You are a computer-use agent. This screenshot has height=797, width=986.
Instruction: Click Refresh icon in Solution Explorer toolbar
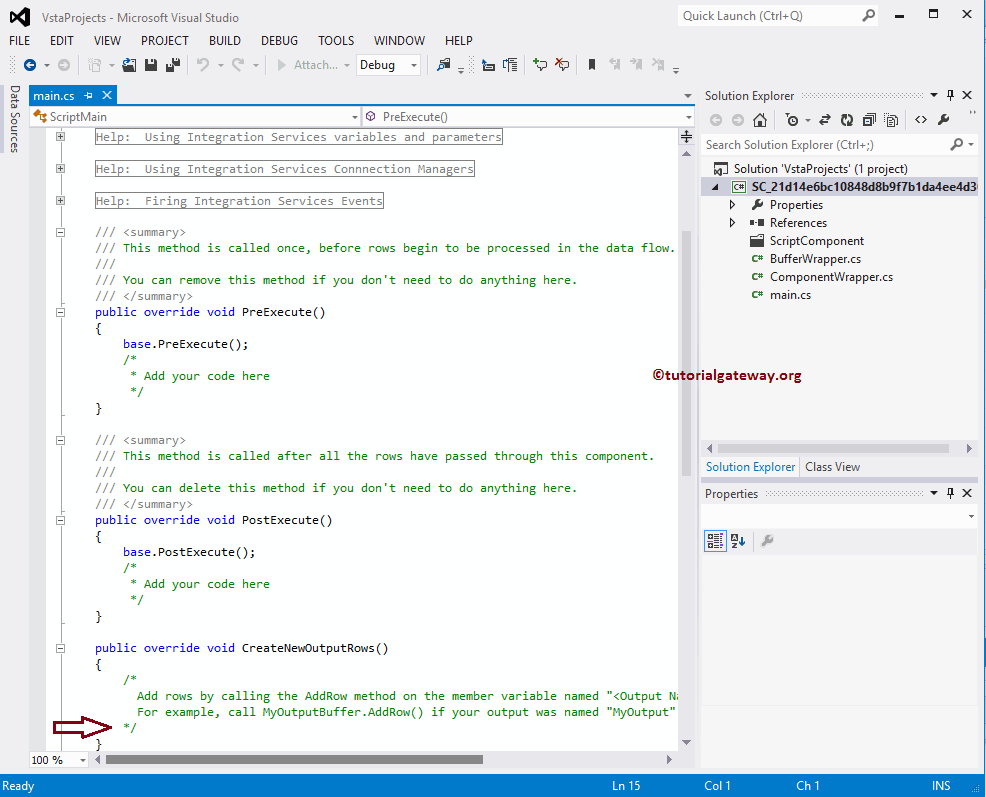[847, 120]
